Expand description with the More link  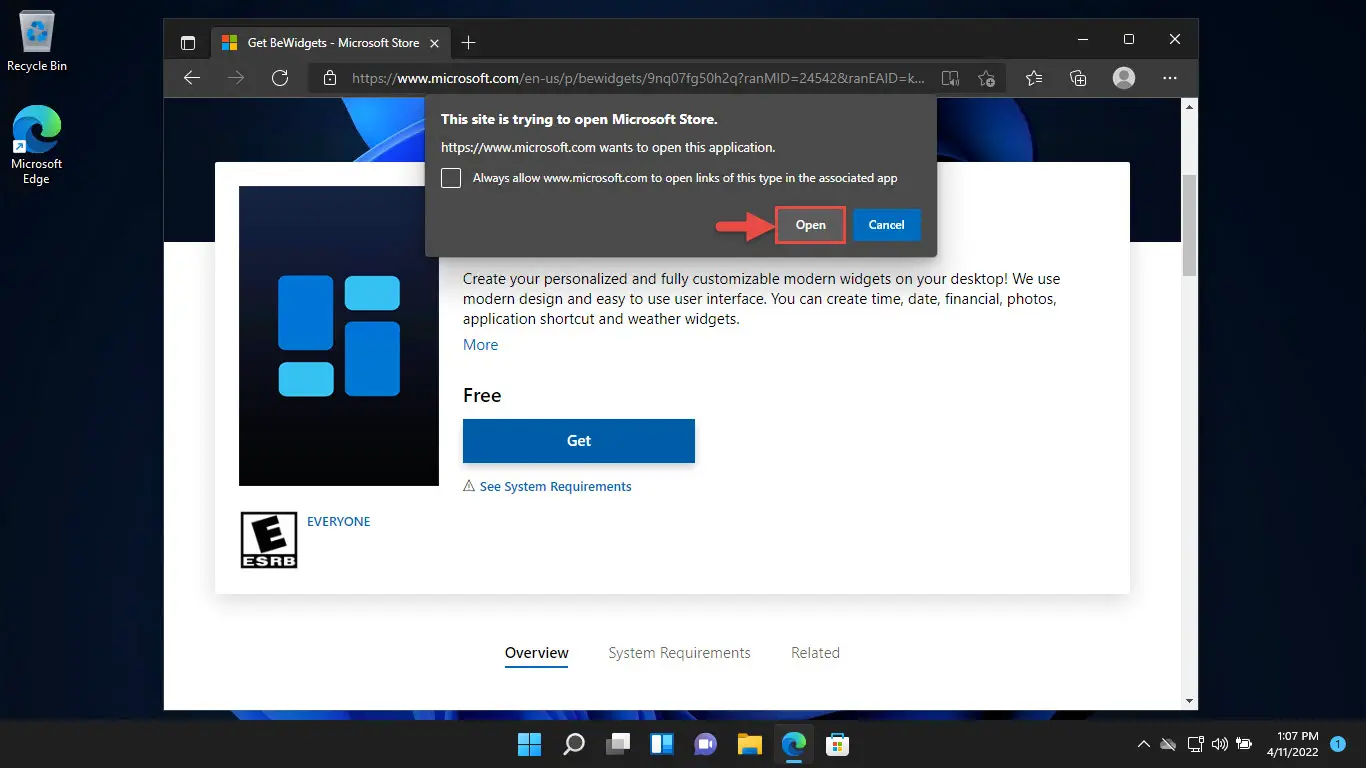pyautogui.click(x=480, y=344)
